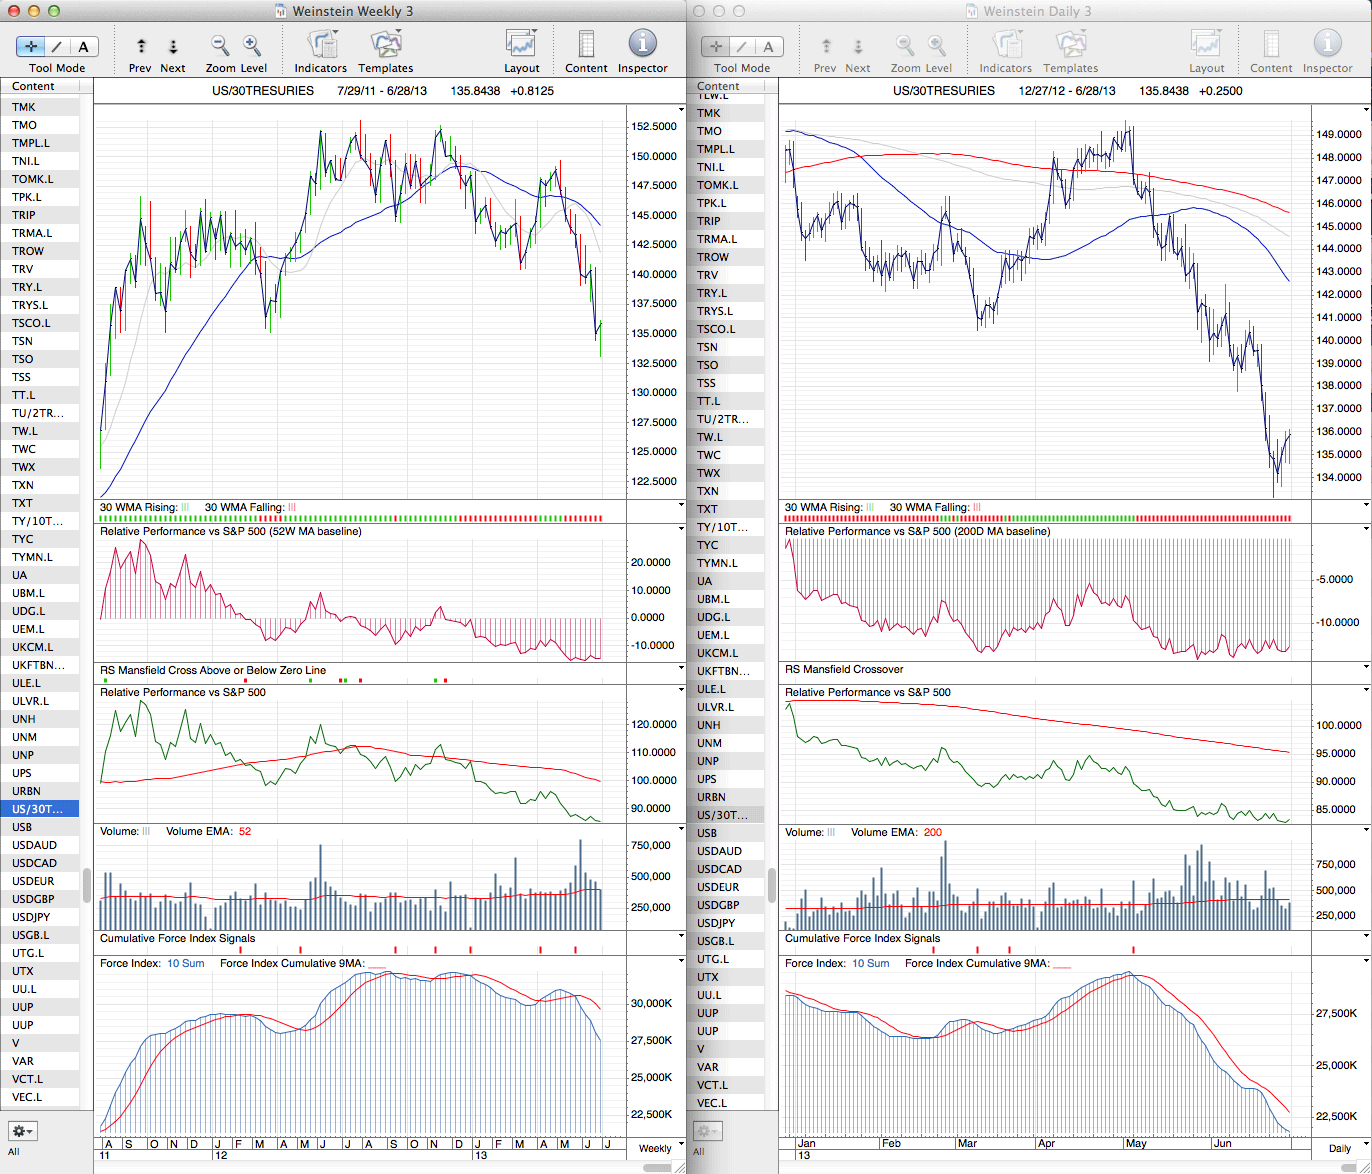Viewport: 1372px width, 1174px height.
Task: Select the text annotation tool in Weekly window
Action: (83, 46)
